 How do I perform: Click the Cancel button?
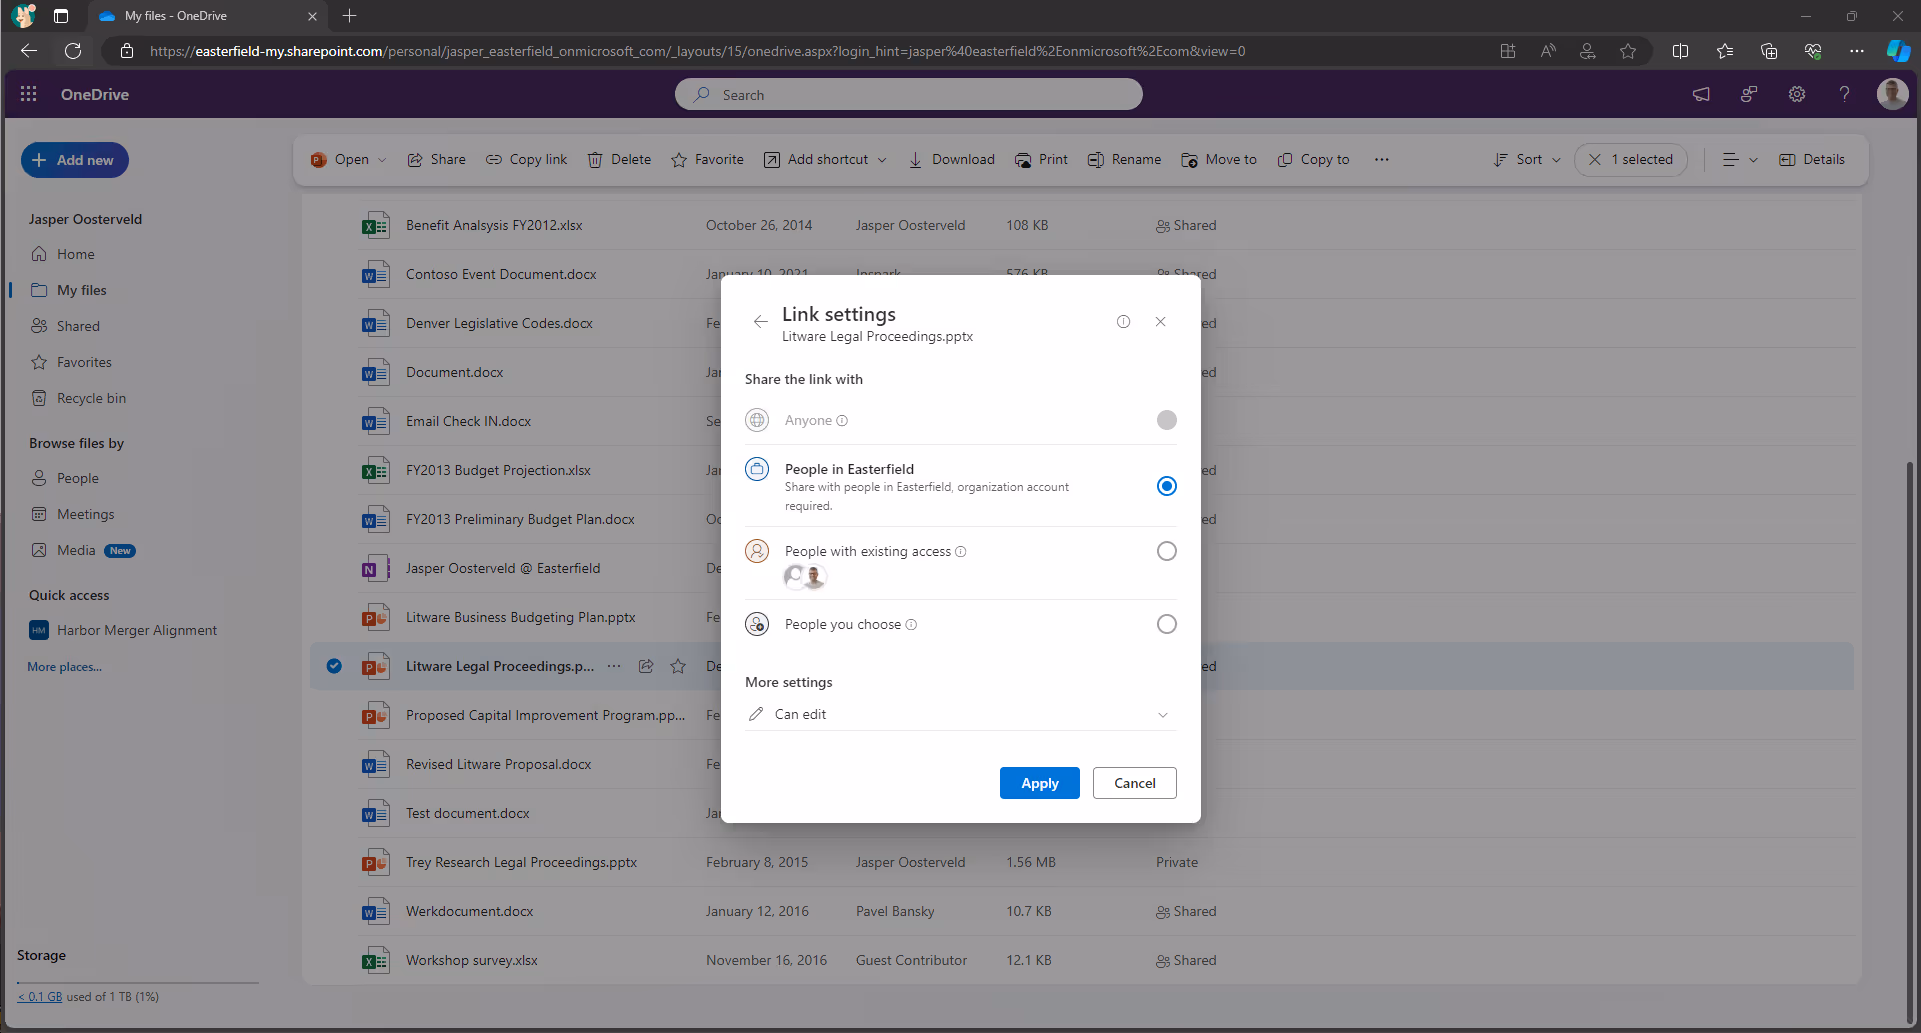pyautogui.click(x=1134, y=783)
